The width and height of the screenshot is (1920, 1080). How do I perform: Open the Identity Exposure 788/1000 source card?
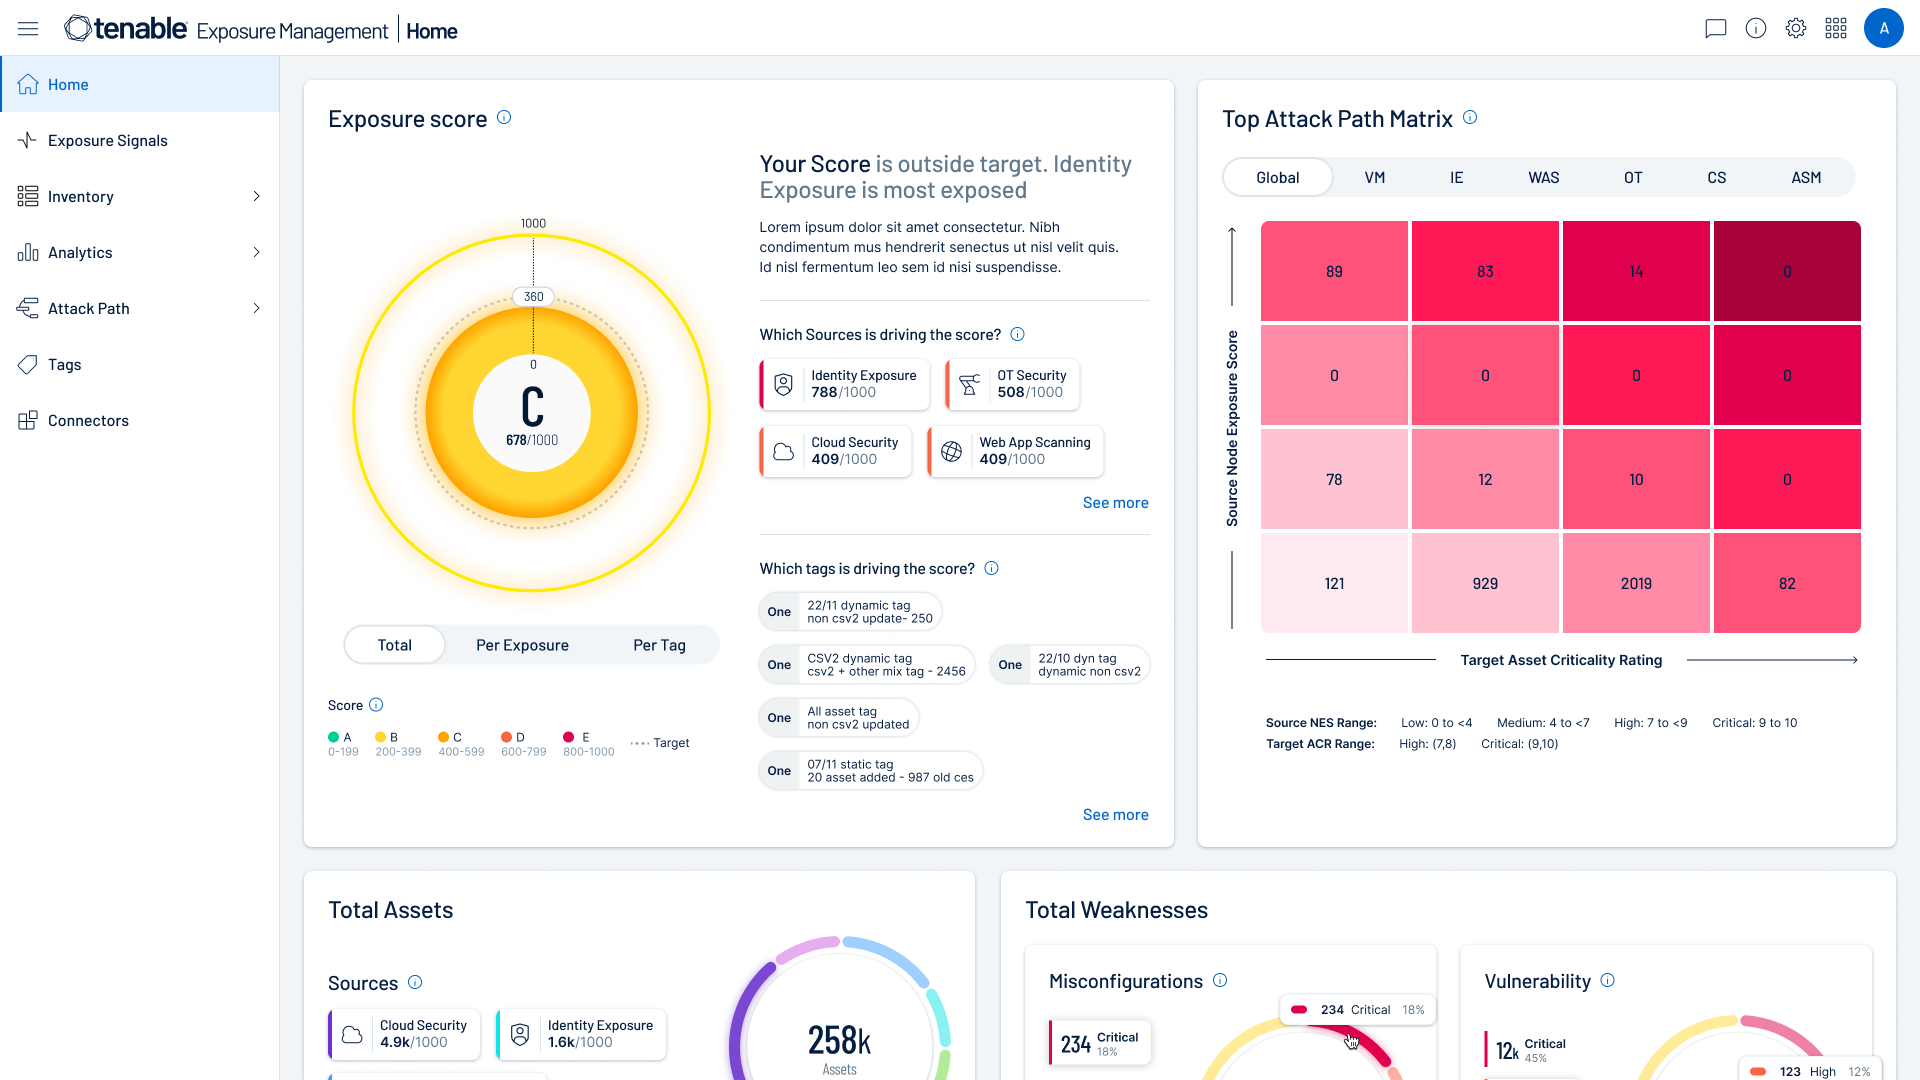846,384
